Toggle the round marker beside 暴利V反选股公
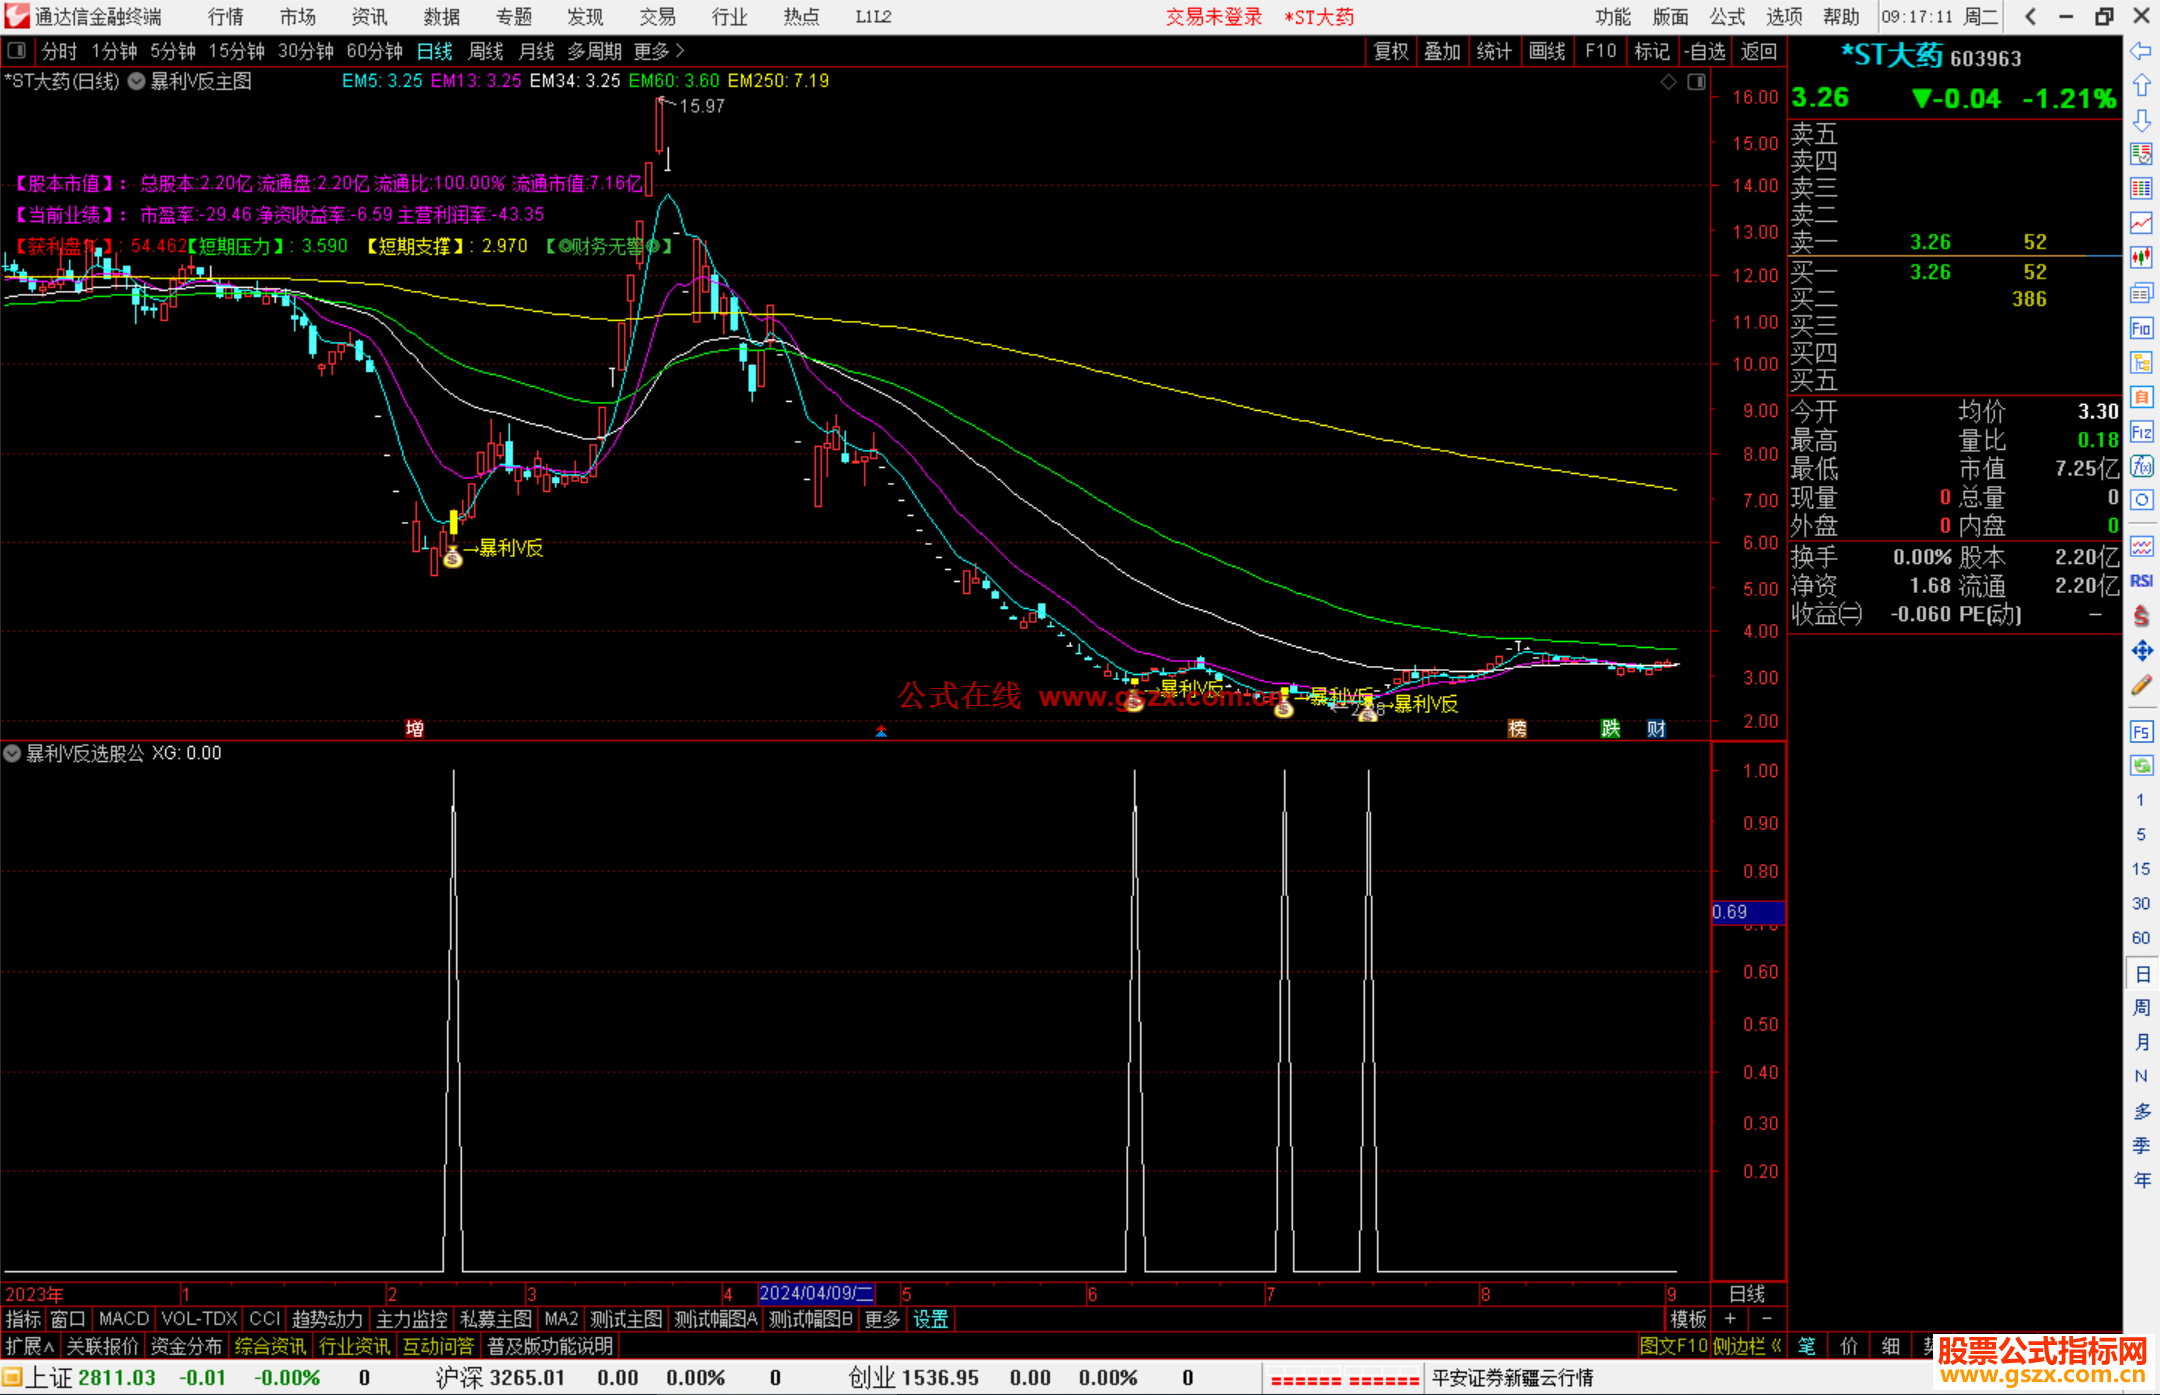 click(x=12, y=753)
